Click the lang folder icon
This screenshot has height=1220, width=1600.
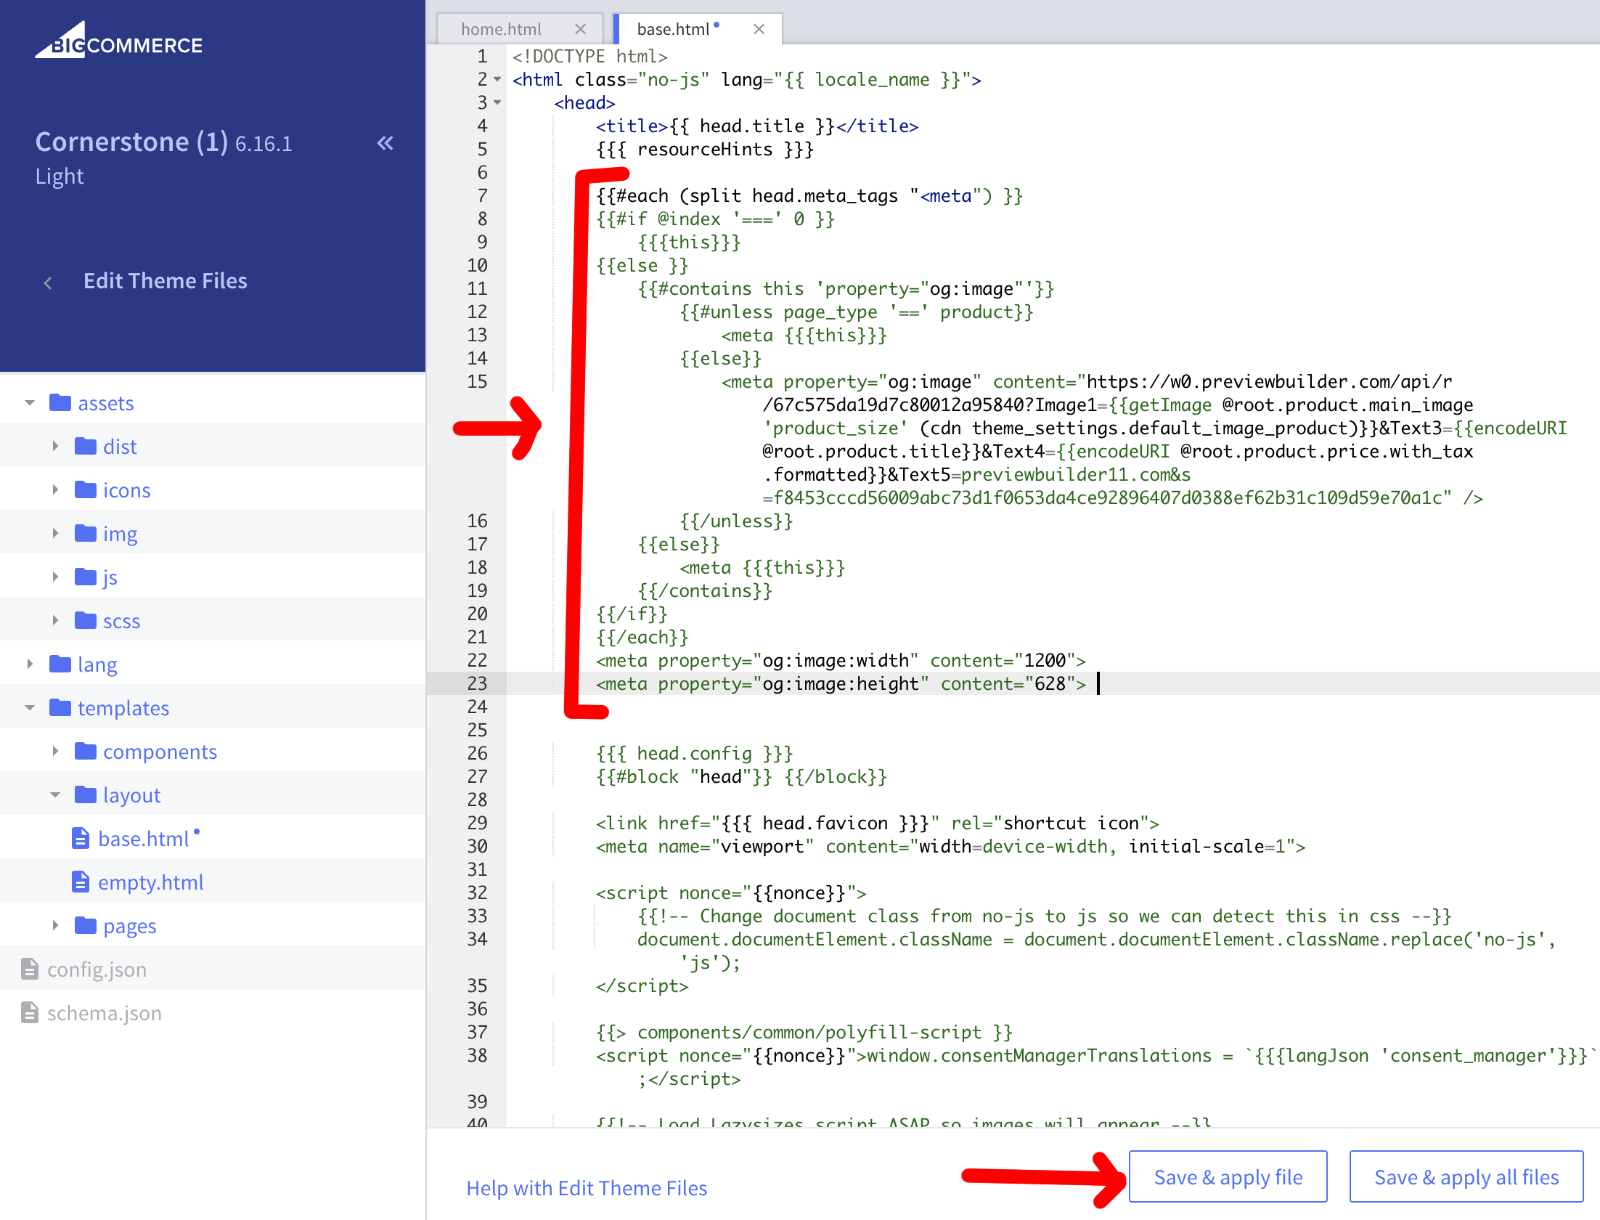click(x=60, y=664)
